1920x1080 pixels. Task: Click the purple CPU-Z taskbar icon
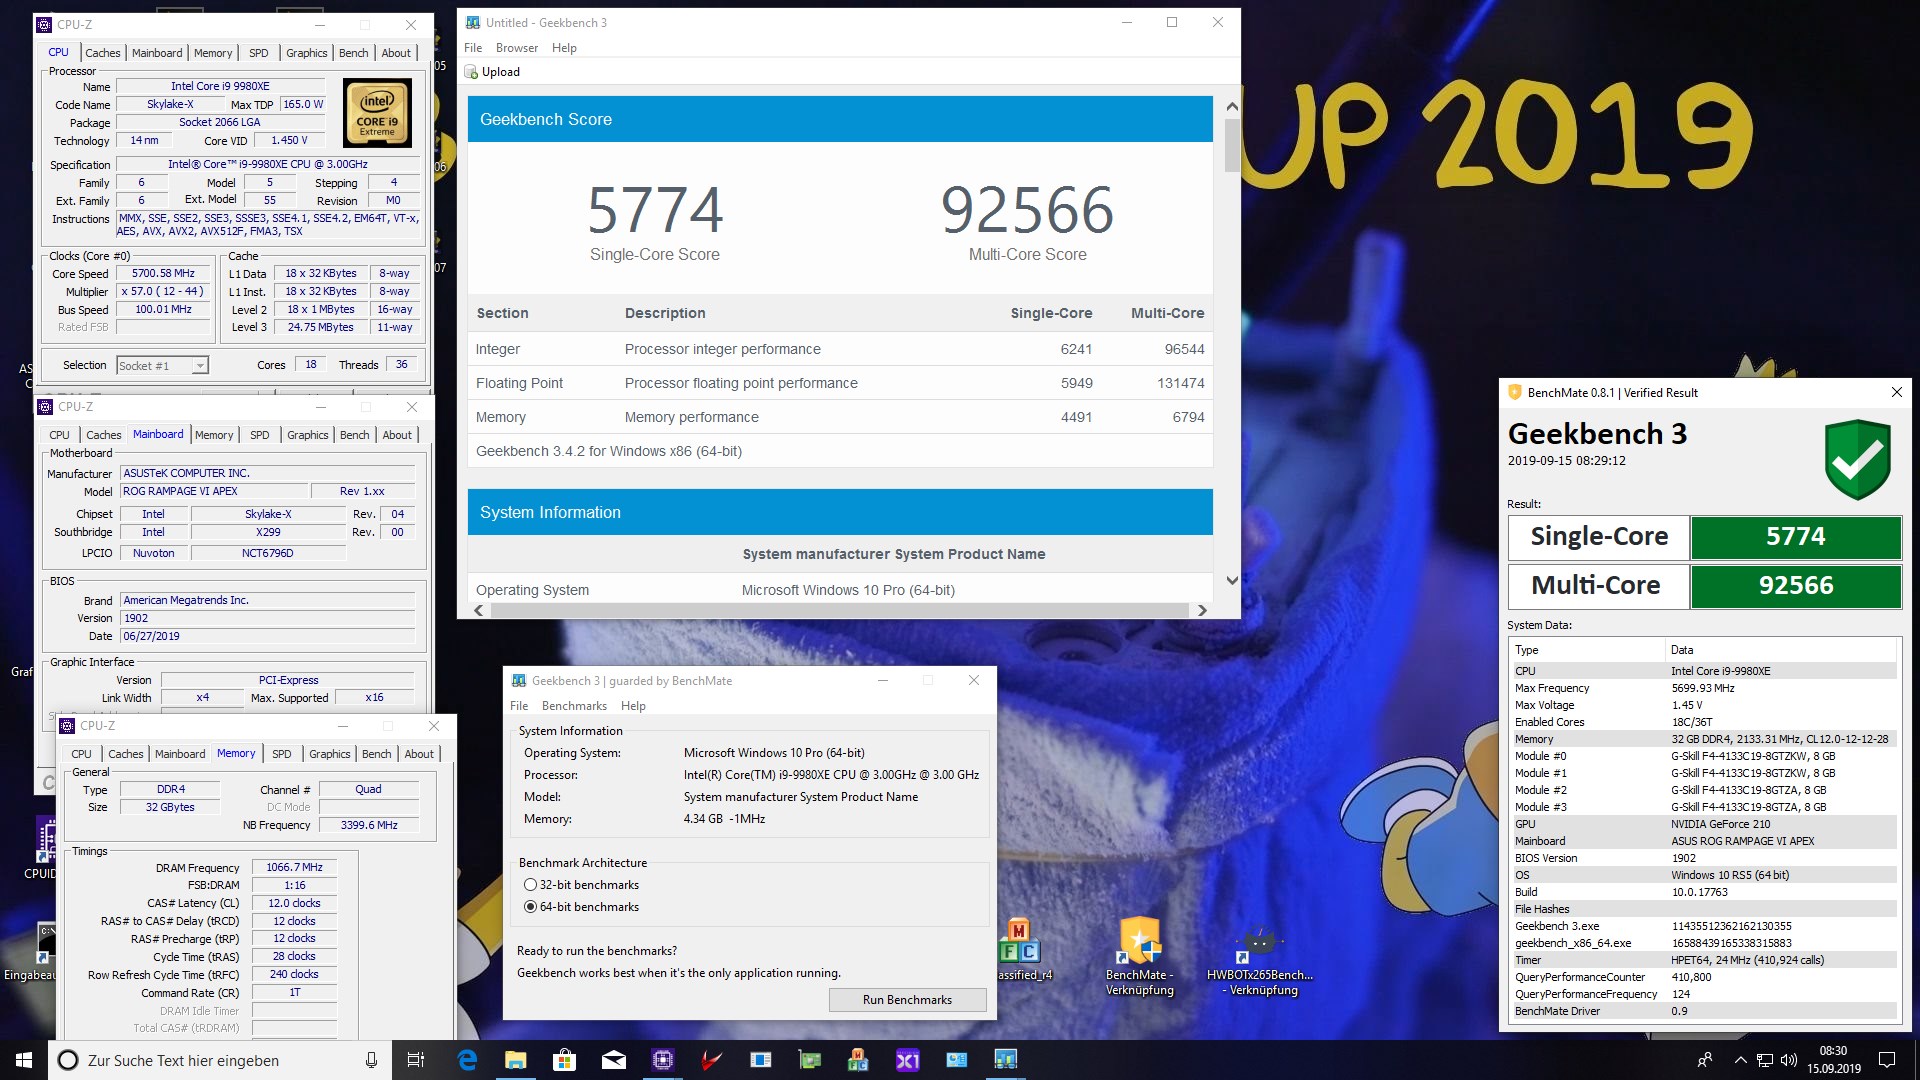coord(662,1060)
